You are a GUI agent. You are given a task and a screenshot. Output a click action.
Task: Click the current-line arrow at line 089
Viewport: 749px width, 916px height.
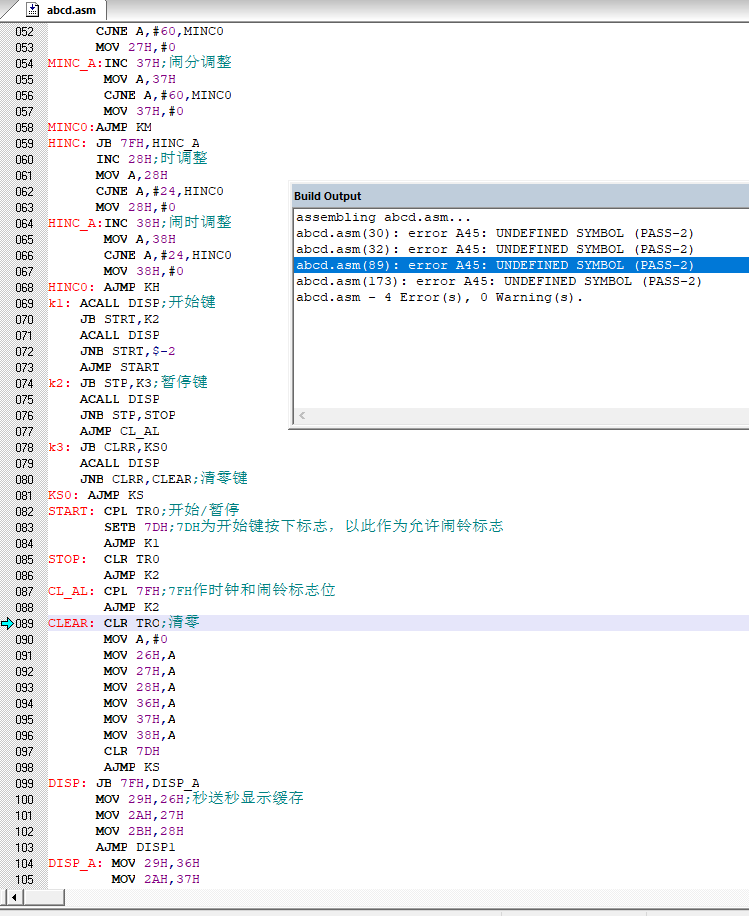[x=7, y=623]
